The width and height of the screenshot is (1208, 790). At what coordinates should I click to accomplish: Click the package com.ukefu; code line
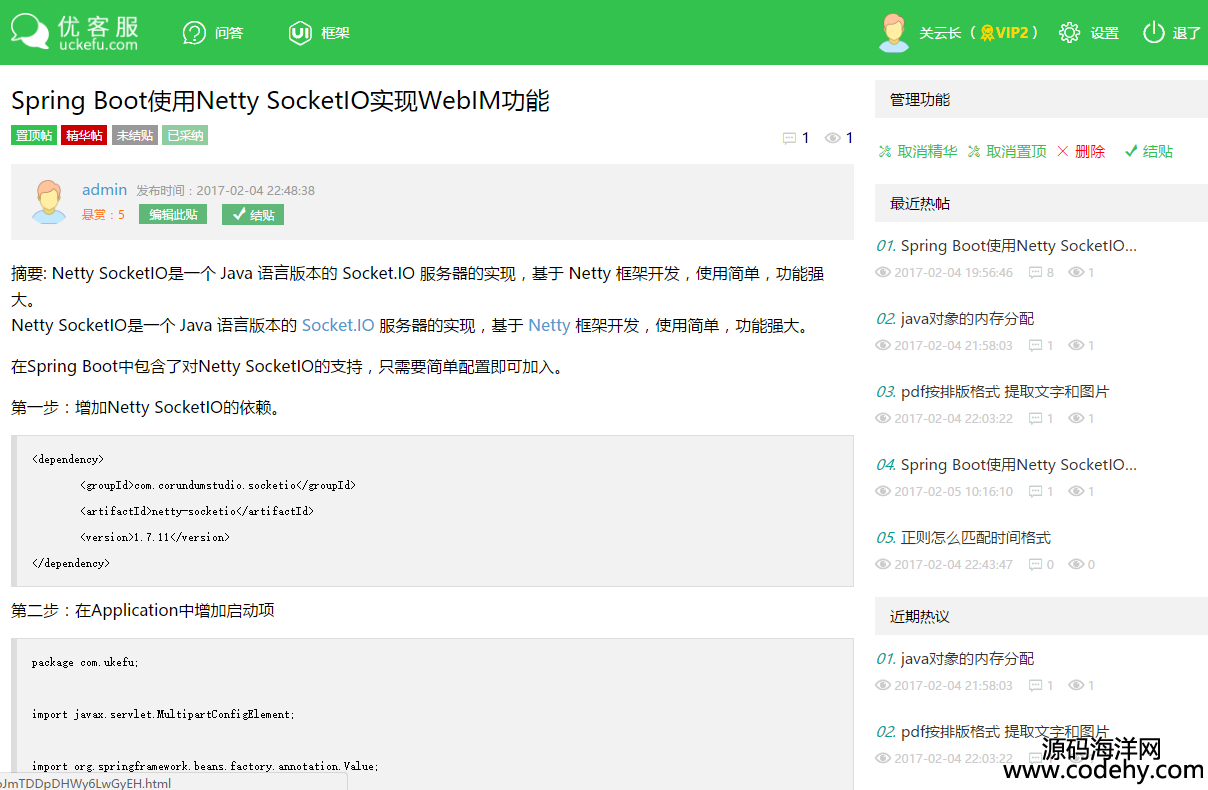(x=85, y=662)
